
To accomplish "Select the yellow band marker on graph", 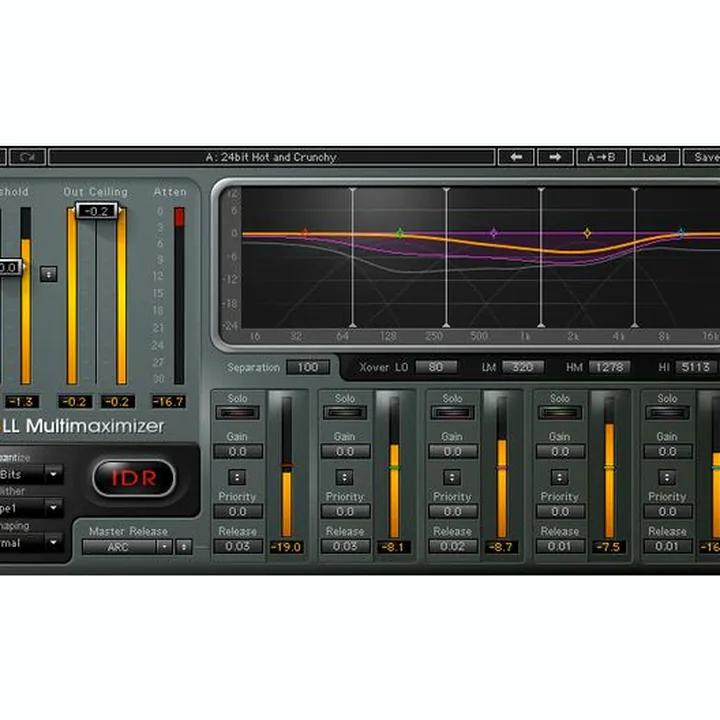I will pos(587,233).
